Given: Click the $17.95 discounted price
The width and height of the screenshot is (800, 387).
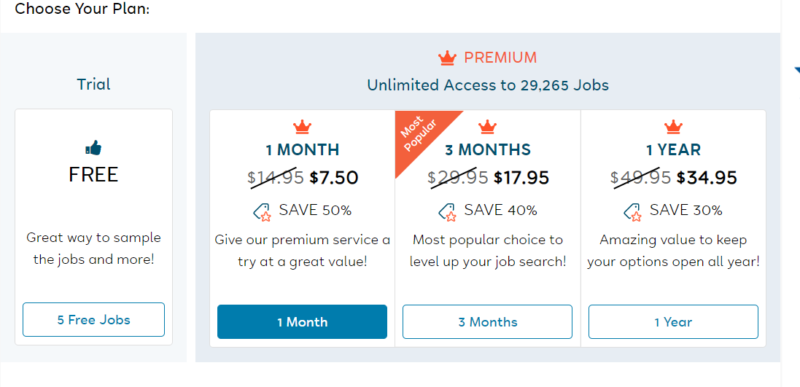Looking at the screenshot, I should (x=521, y=178).
